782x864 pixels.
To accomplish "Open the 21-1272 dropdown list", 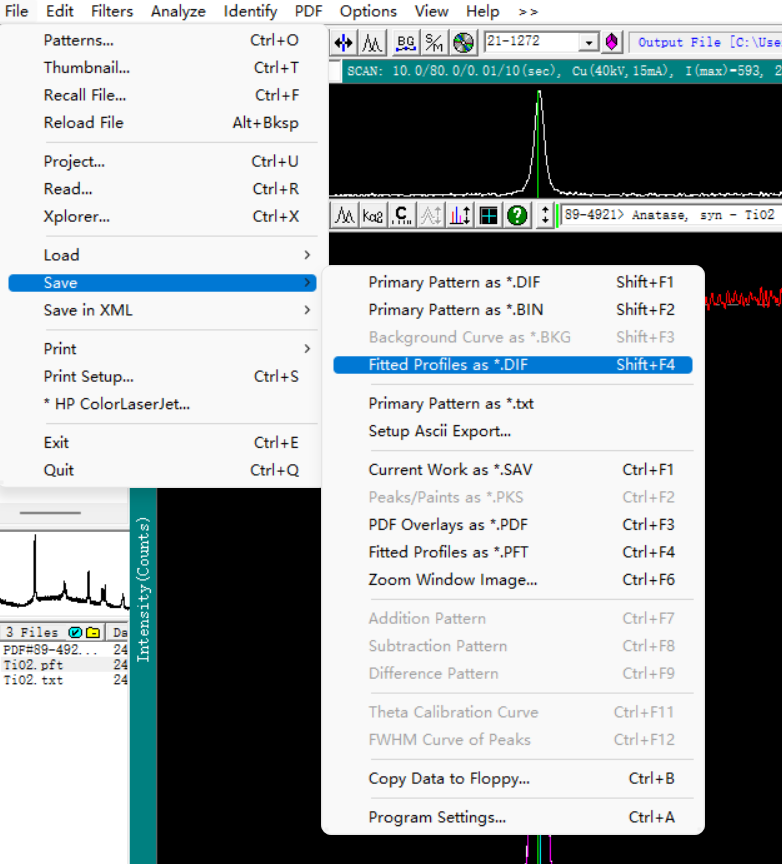I will tap(588, 42).
